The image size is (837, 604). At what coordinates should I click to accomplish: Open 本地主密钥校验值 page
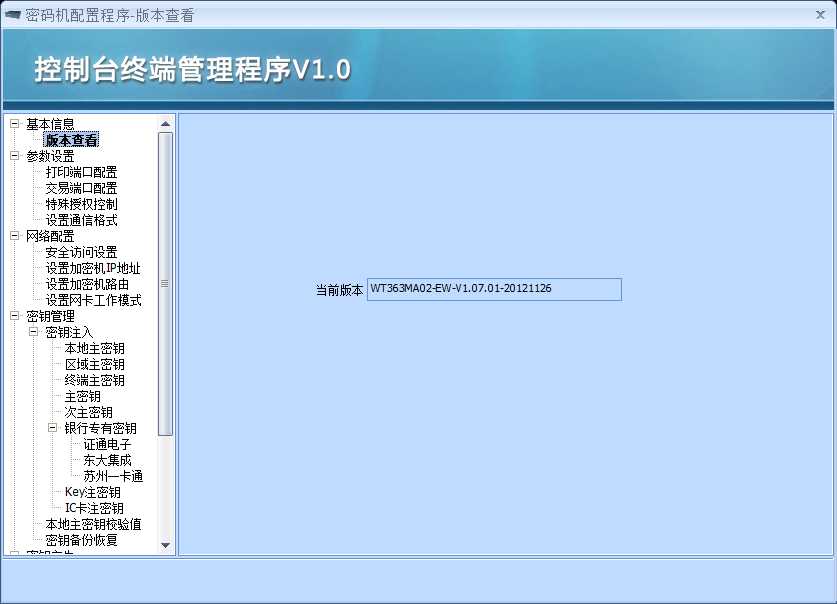[93, 524]
